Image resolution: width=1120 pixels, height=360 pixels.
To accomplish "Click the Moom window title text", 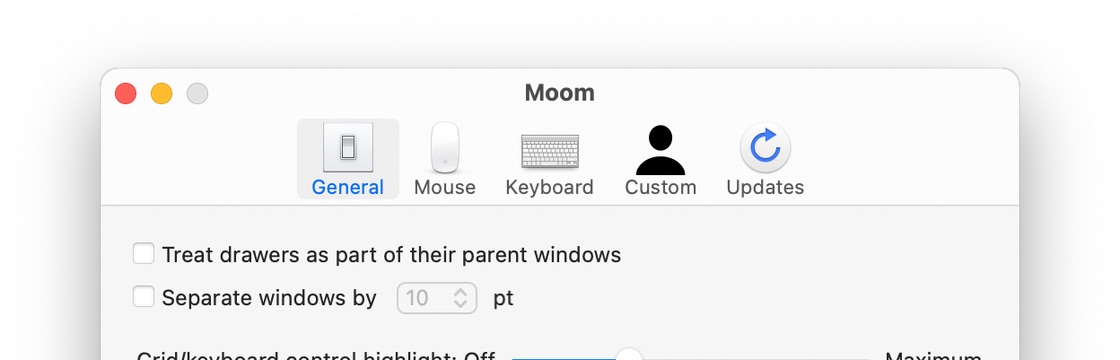I will point(560,93).
